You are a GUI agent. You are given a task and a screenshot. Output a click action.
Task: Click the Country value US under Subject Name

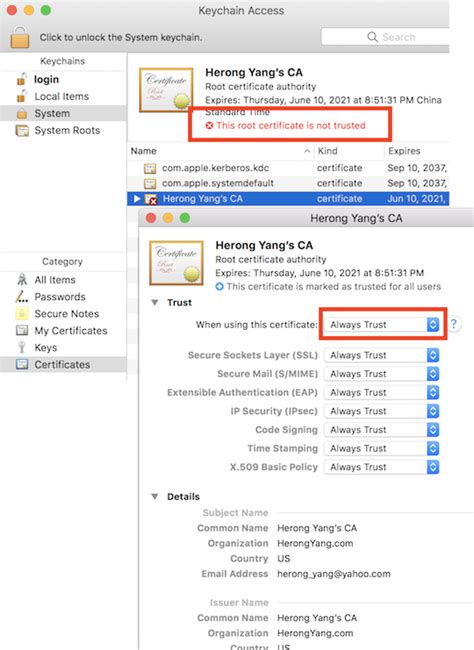point(284,558)
